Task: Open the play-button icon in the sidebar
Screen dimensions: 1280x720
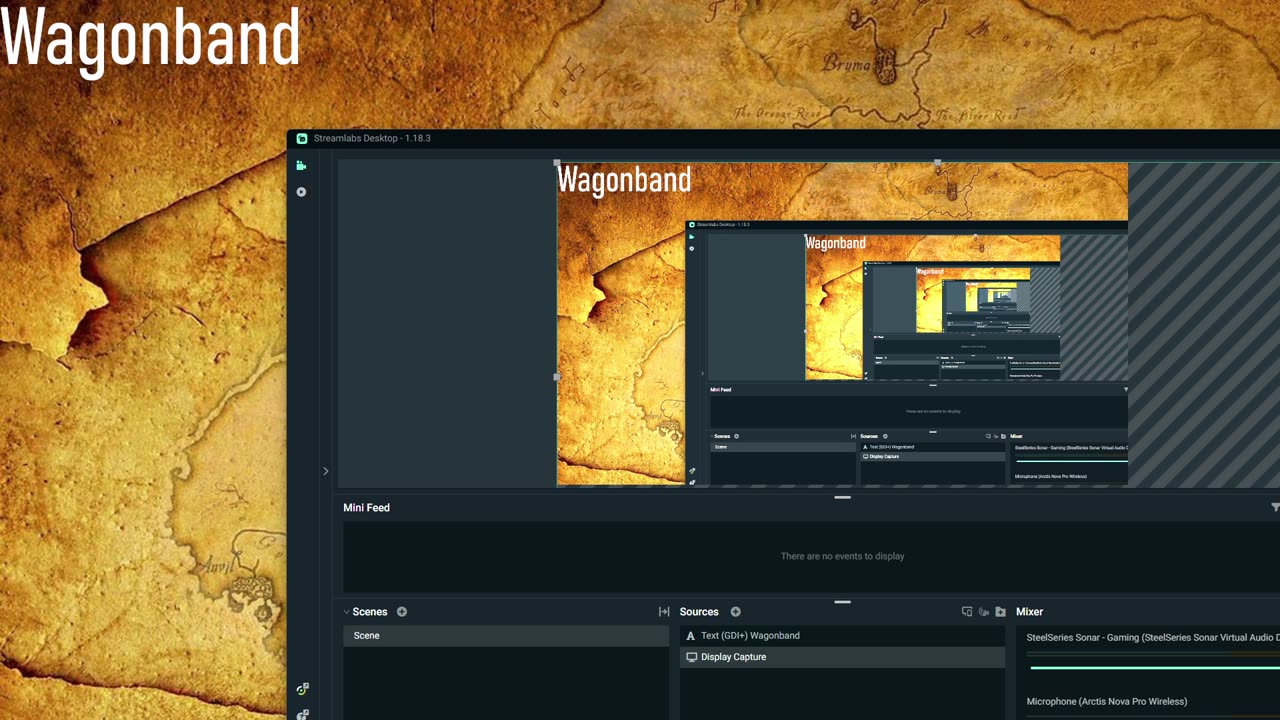Action: pyautogui.click(x=301, y=192)
